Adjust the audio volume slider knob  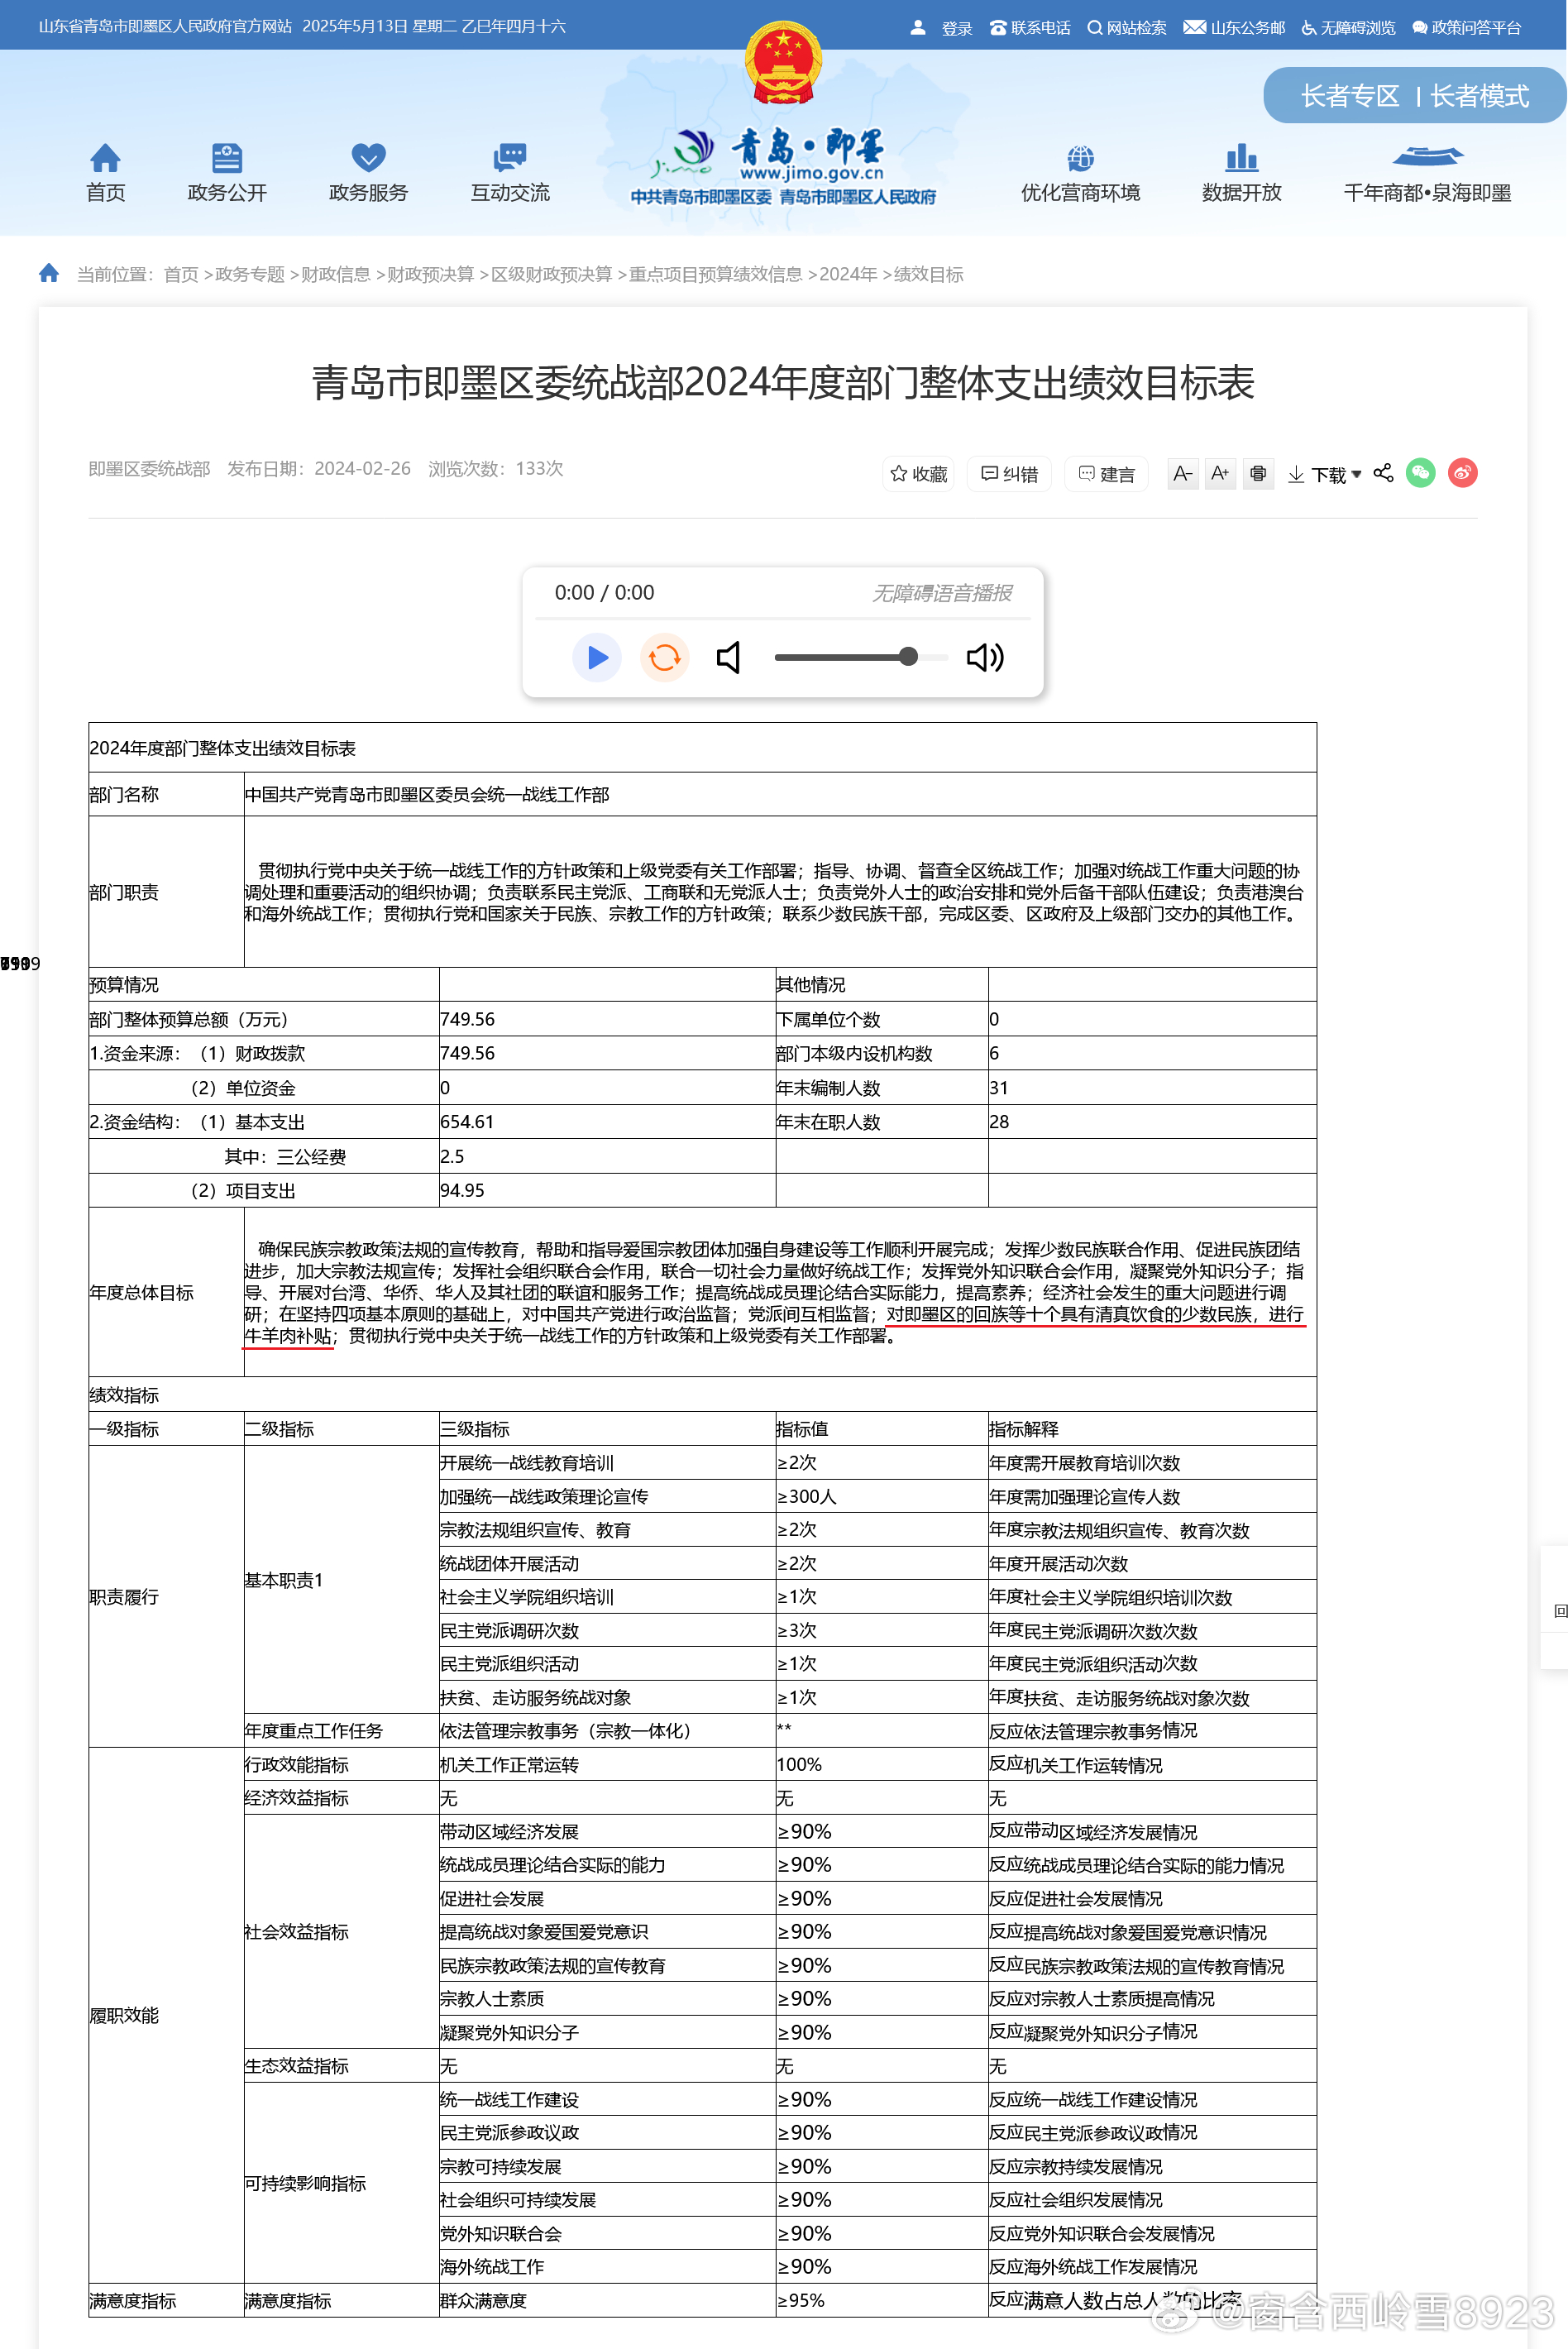[x=908, y=656]
